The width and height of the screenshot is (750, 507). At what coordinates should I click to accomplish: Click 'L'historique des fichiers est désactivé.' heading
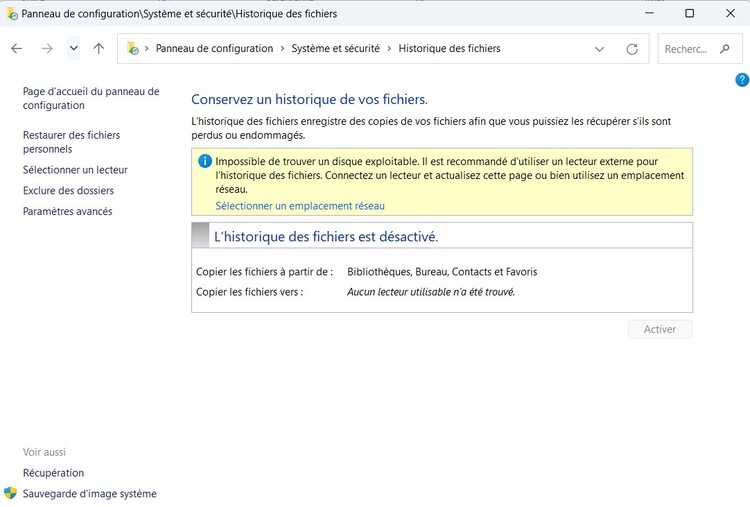326,237
